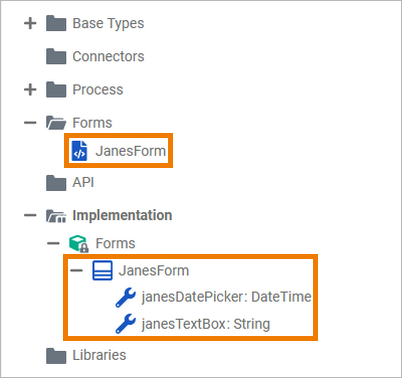402x378 pixels.
Task: Expand the Process folder node
Action: click(30, 90)
